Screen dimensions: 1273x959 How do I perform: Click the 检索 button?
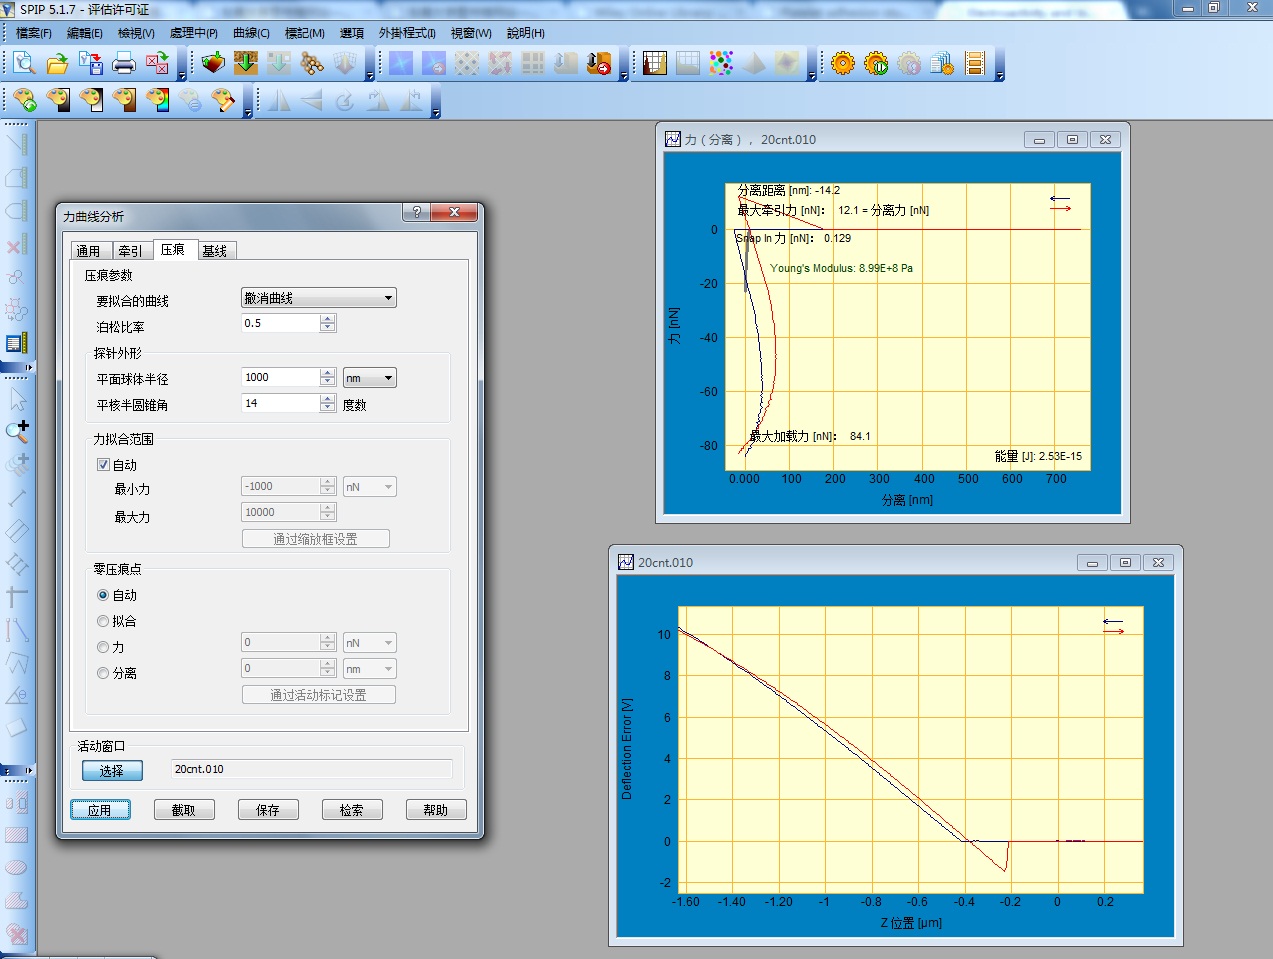352,810
